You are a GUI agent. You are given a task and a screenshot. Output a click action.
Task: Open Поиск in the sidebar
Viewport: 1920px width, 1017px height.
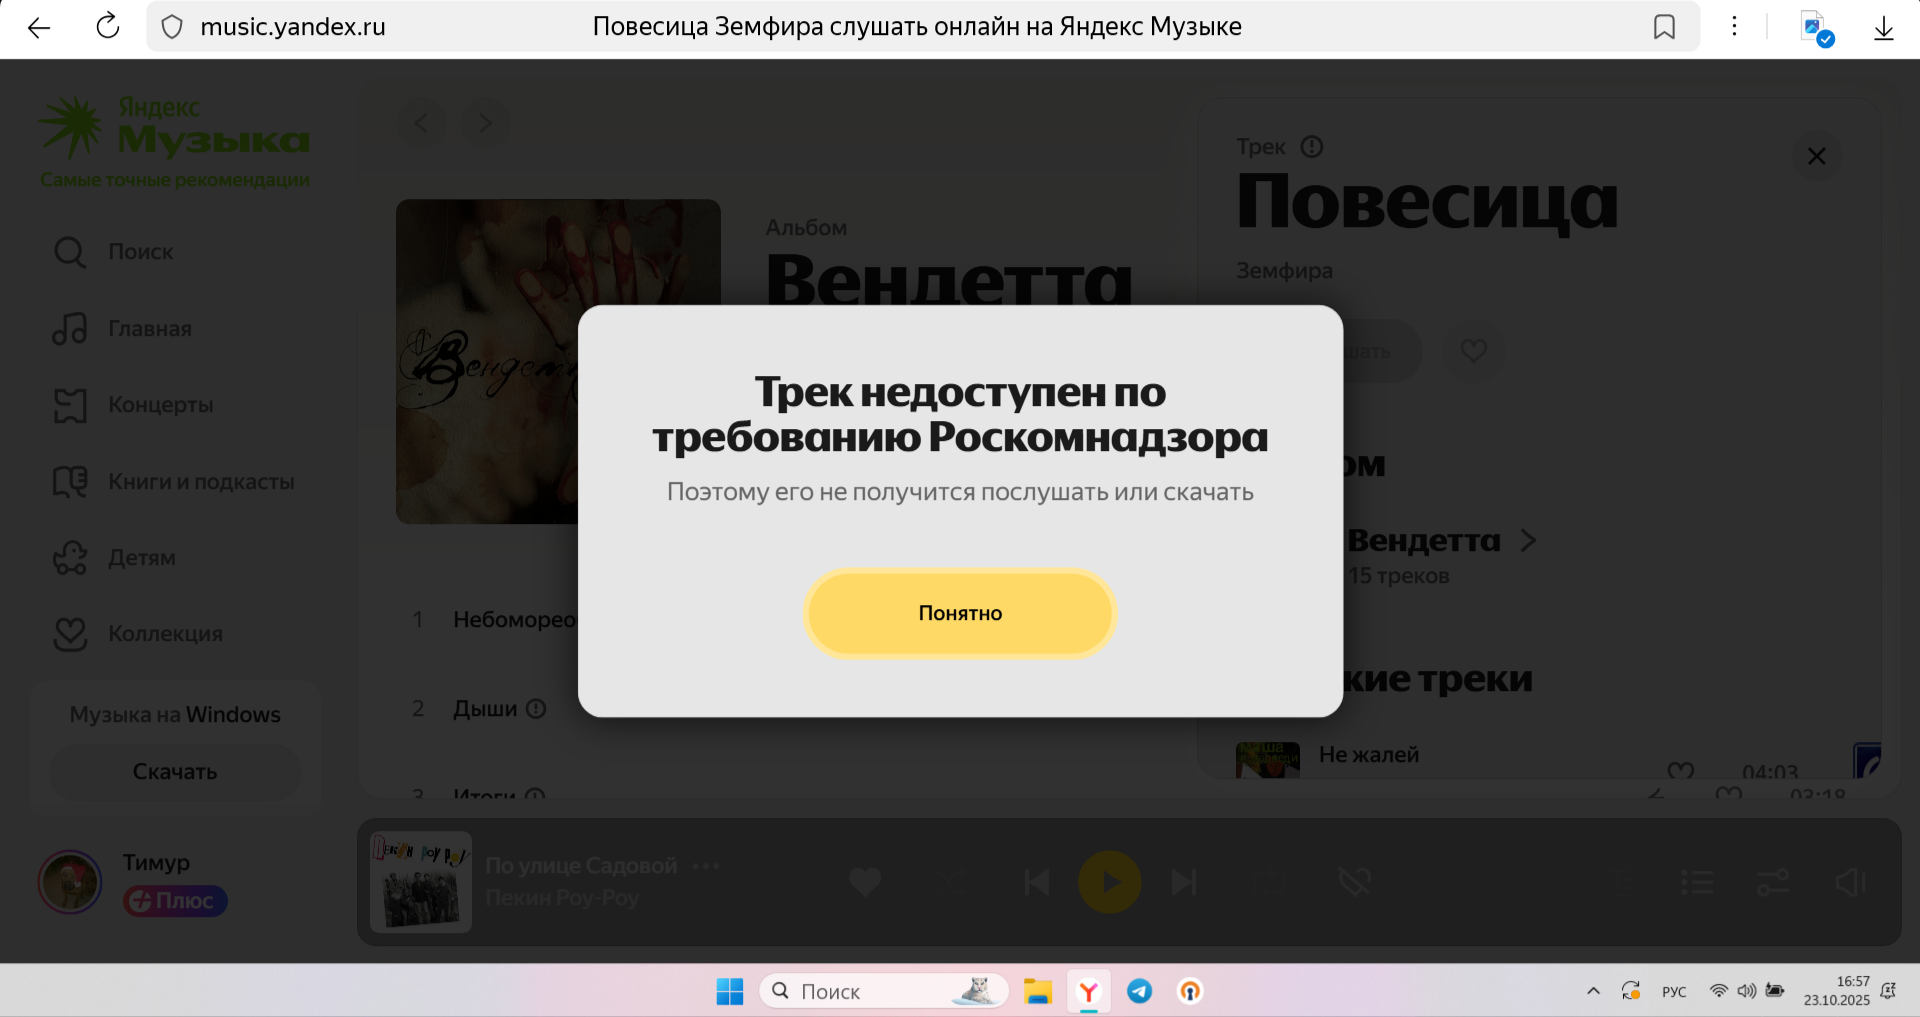113,252
